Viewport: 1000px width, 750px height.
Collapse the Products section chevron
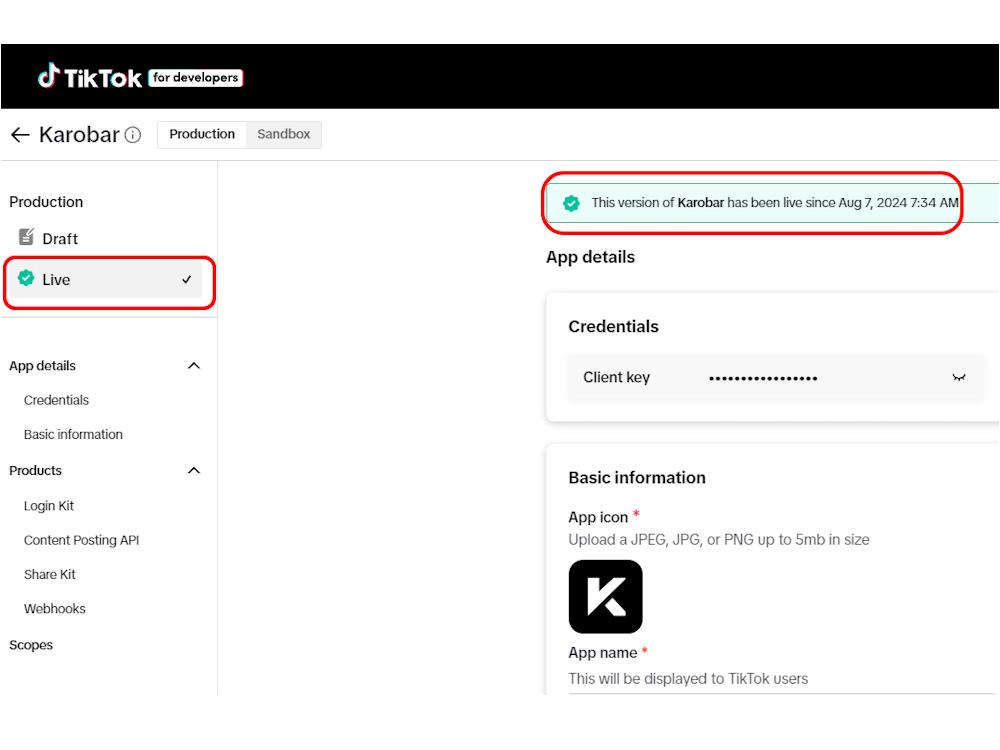click(194, 471)
